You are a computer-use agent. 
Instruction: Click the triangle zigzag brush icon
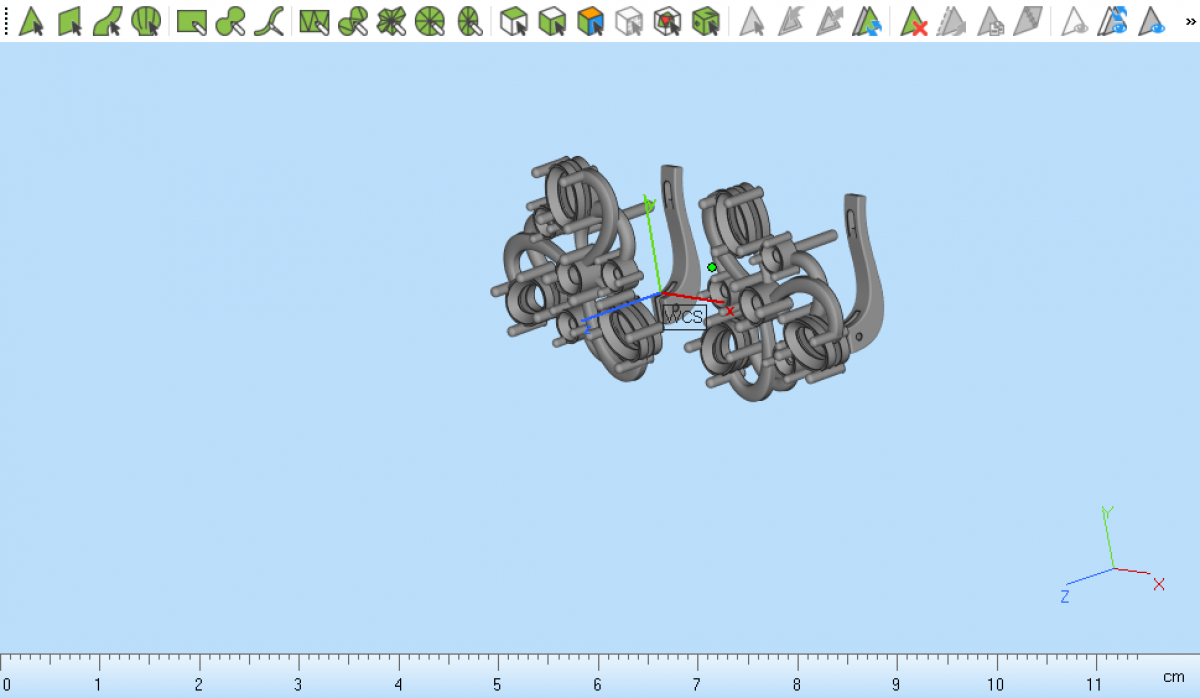(314, 21)
